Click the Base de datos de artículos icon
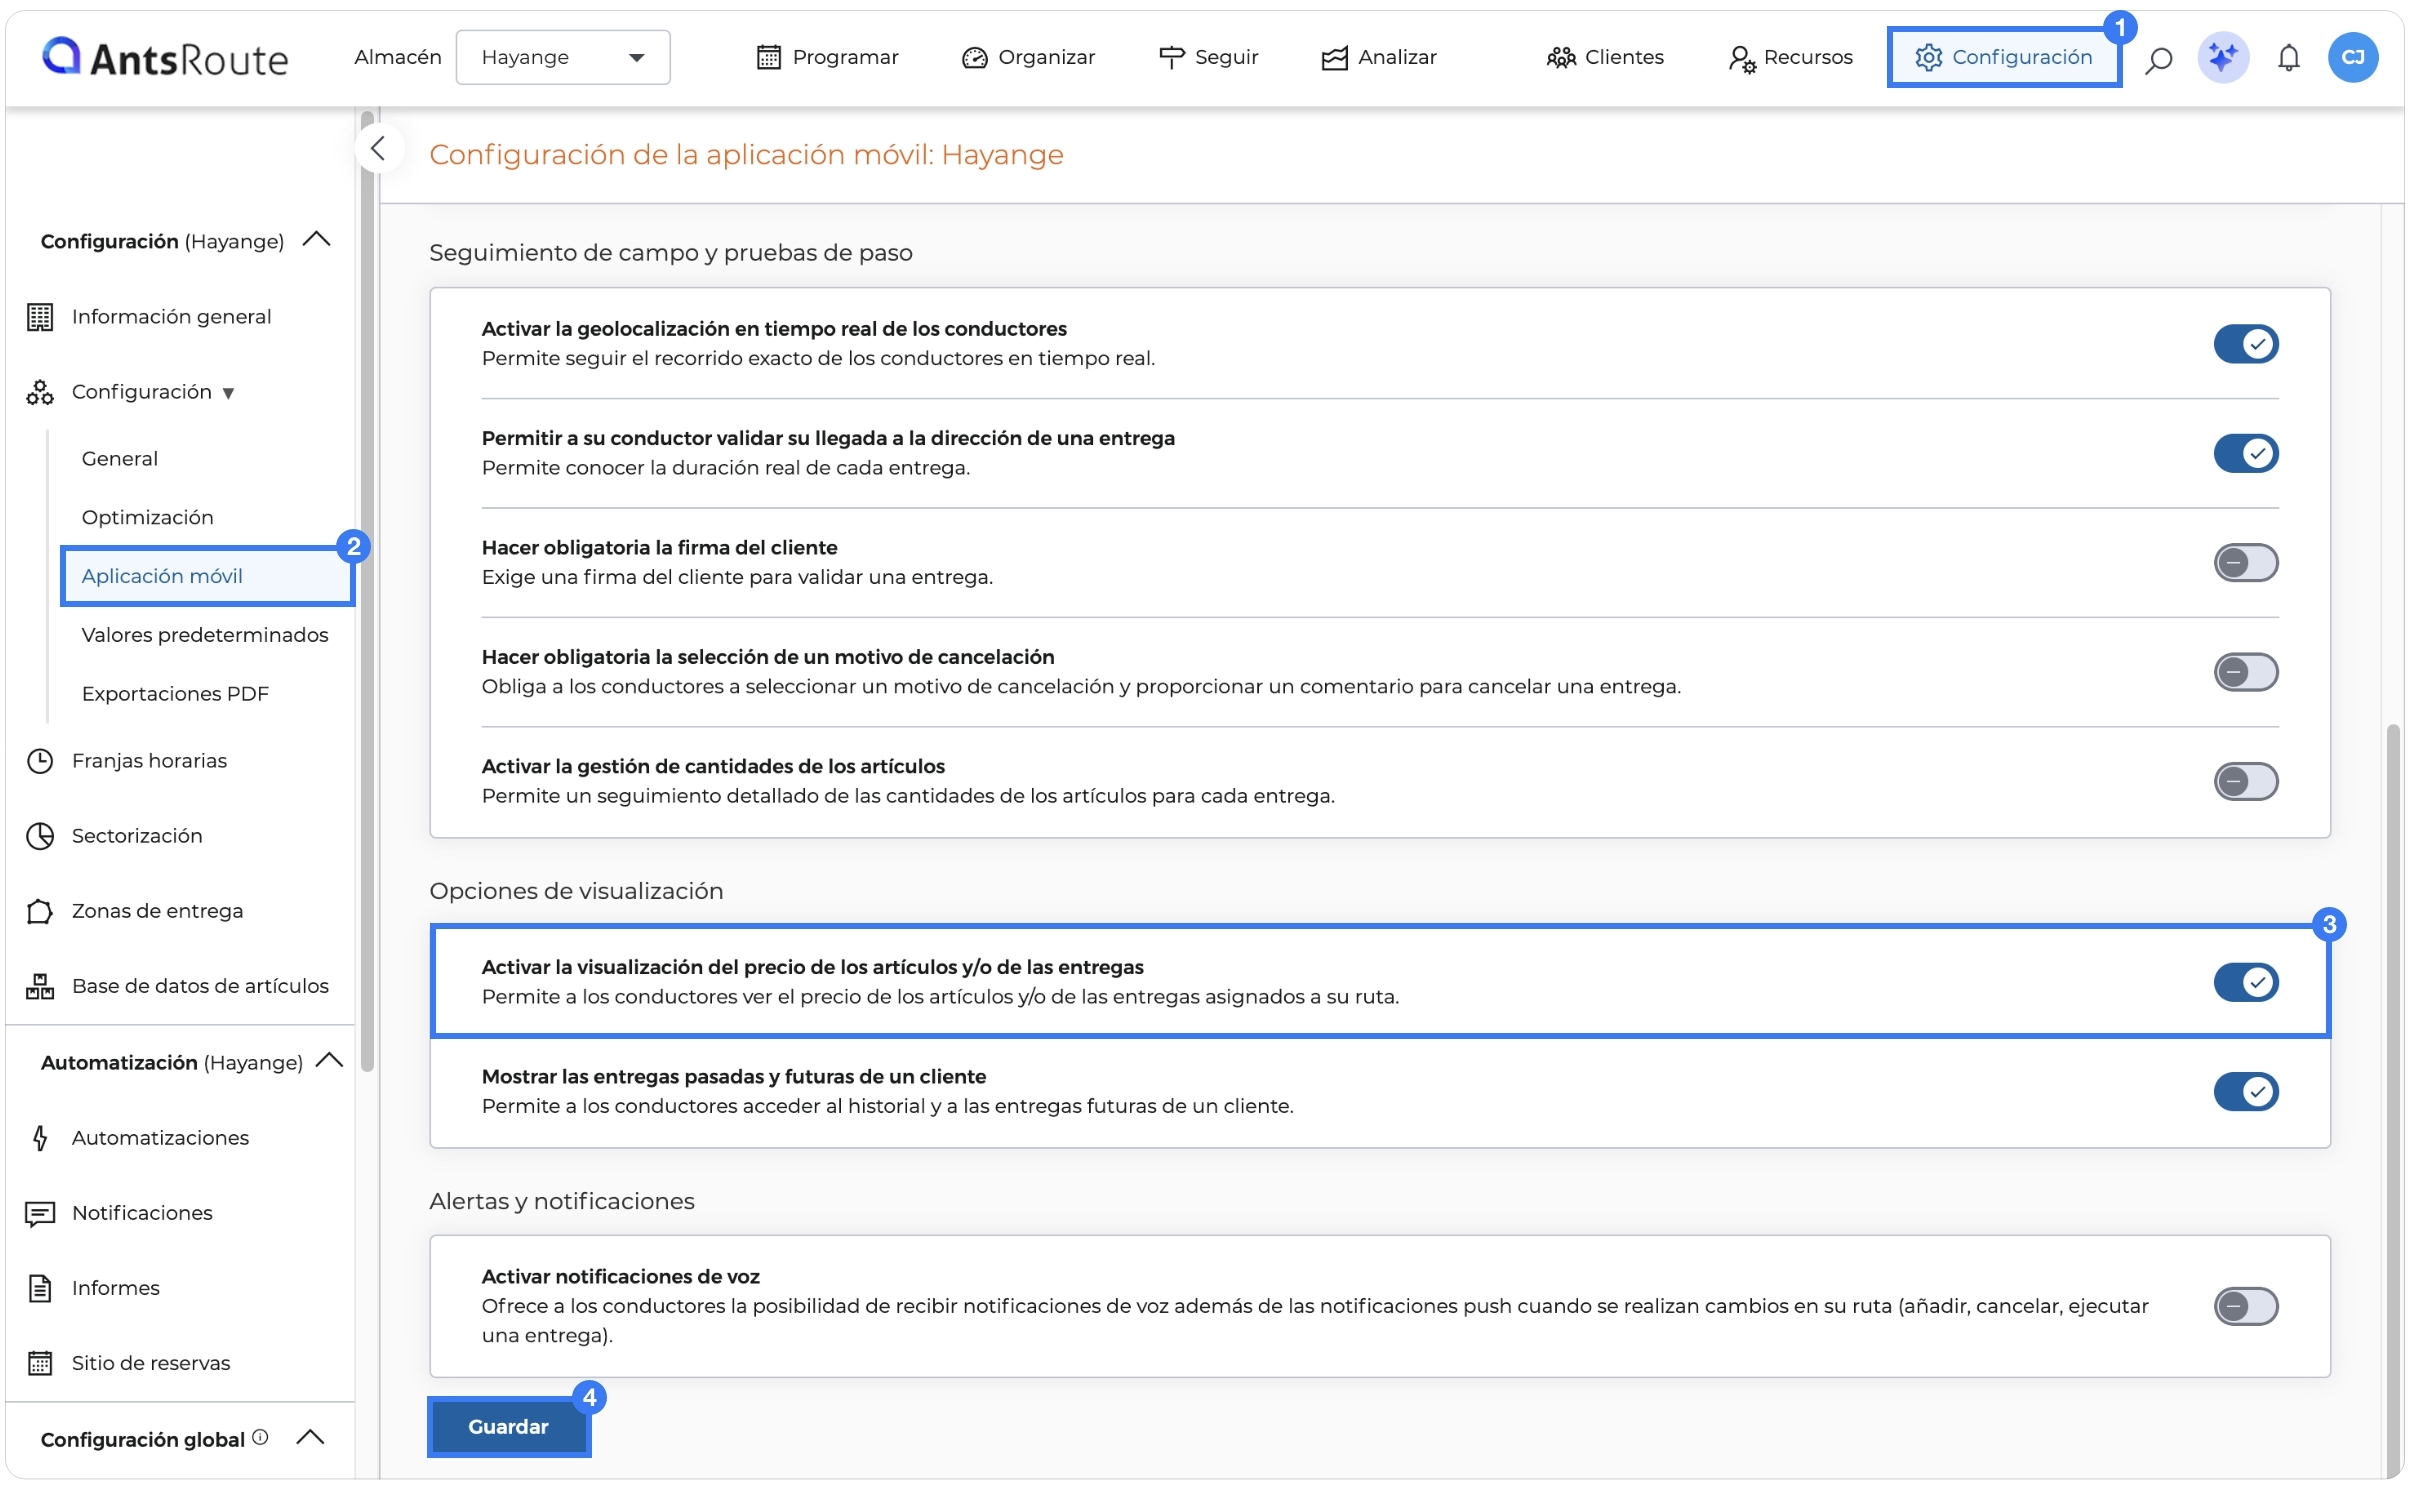Screen dimensions: 2410x1488 (x=39, y=986)
